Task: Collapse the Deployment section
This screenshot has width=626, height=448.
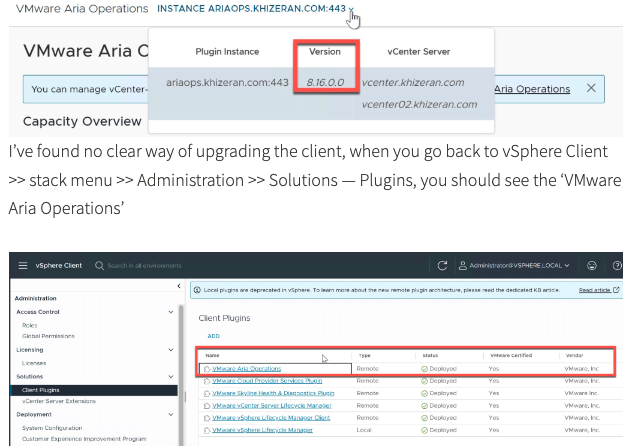Action: click(x=171, y=414)
